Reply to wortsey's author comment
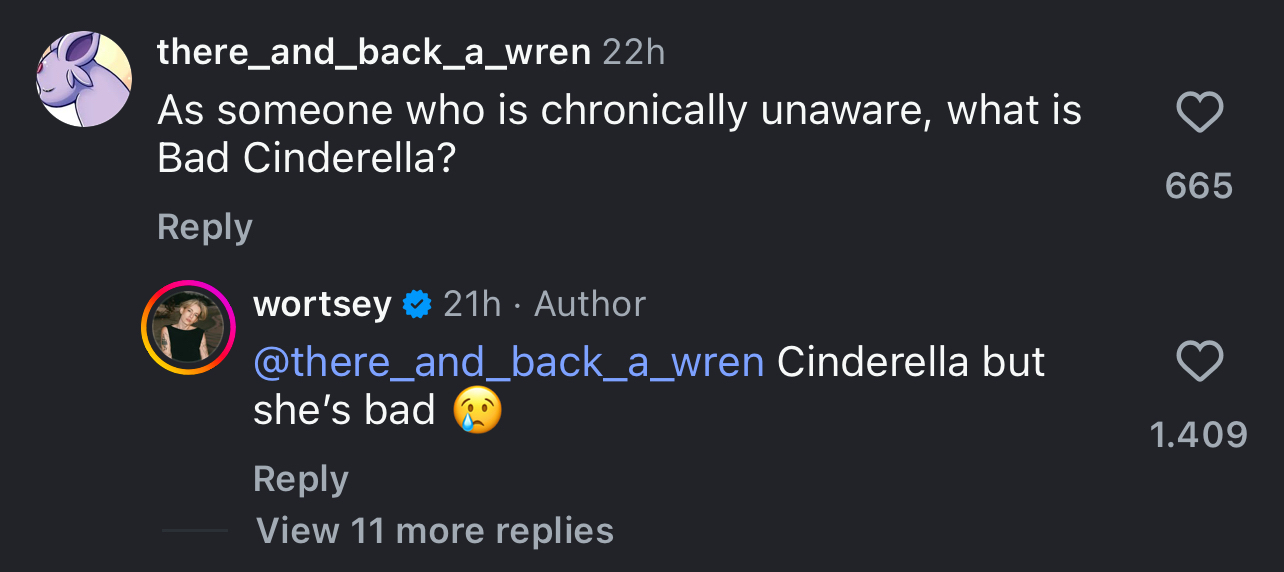 [x=300, y=478]
